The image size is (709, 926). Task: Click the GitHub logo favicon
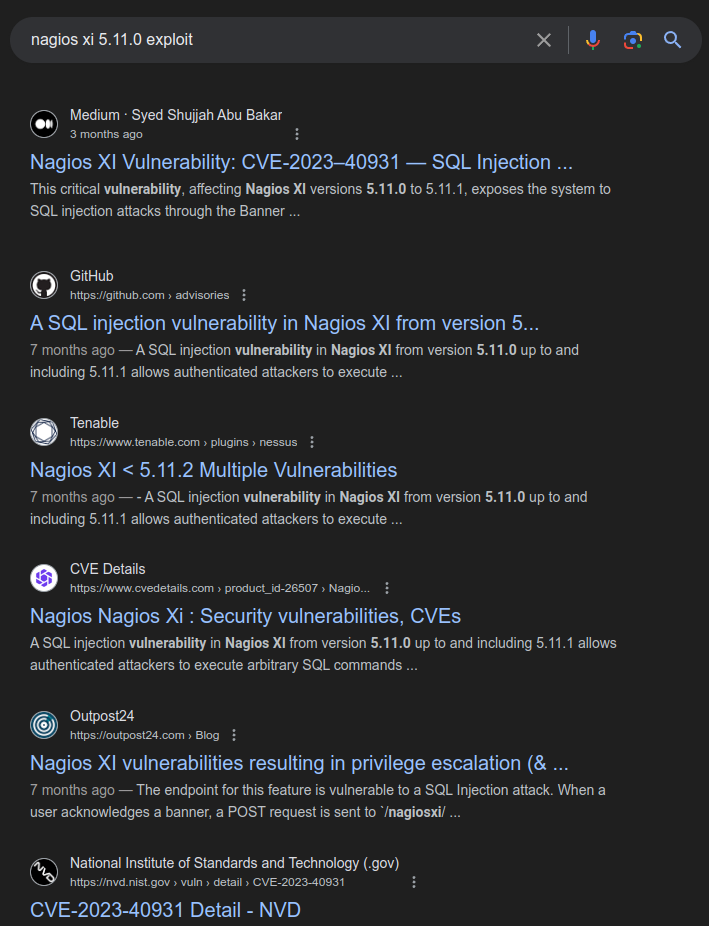pyautogui.click(x=44, y=285)
